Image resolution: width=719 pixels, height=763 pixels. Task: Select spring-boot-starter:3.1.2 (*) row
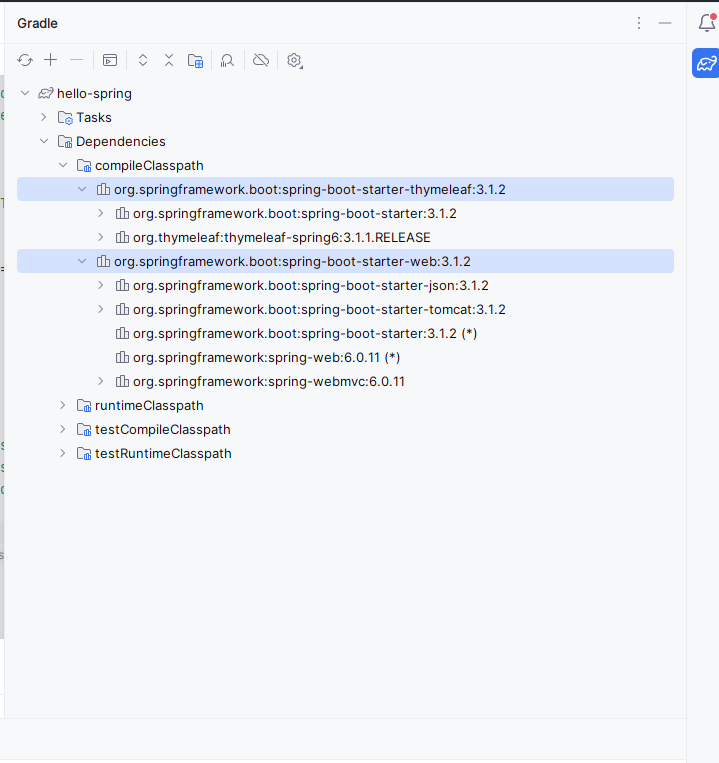coord(345,333)
